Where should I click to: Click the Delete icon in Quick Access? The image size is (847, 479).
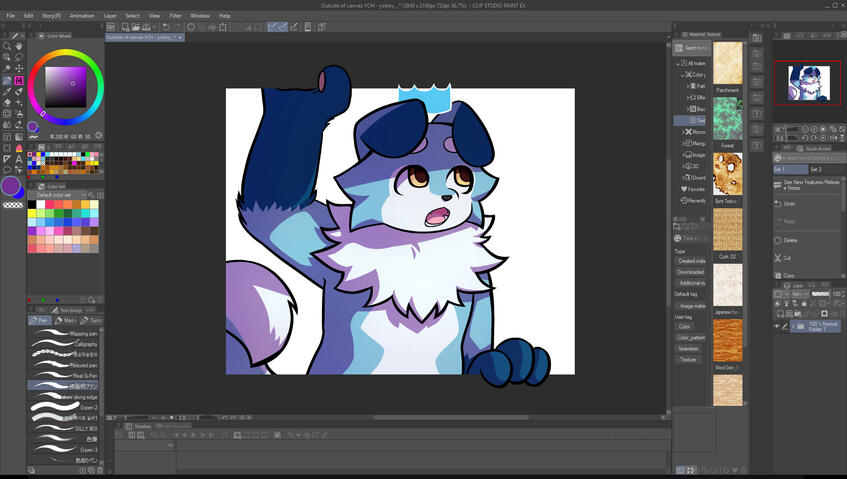tap(778, 240)
